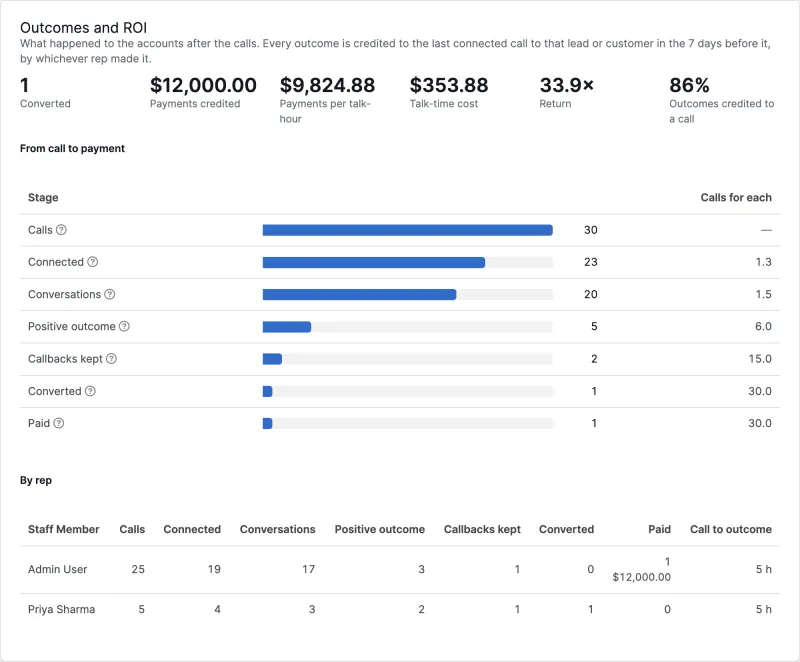Click the Conversations column header in By rep

coord(278,529)
